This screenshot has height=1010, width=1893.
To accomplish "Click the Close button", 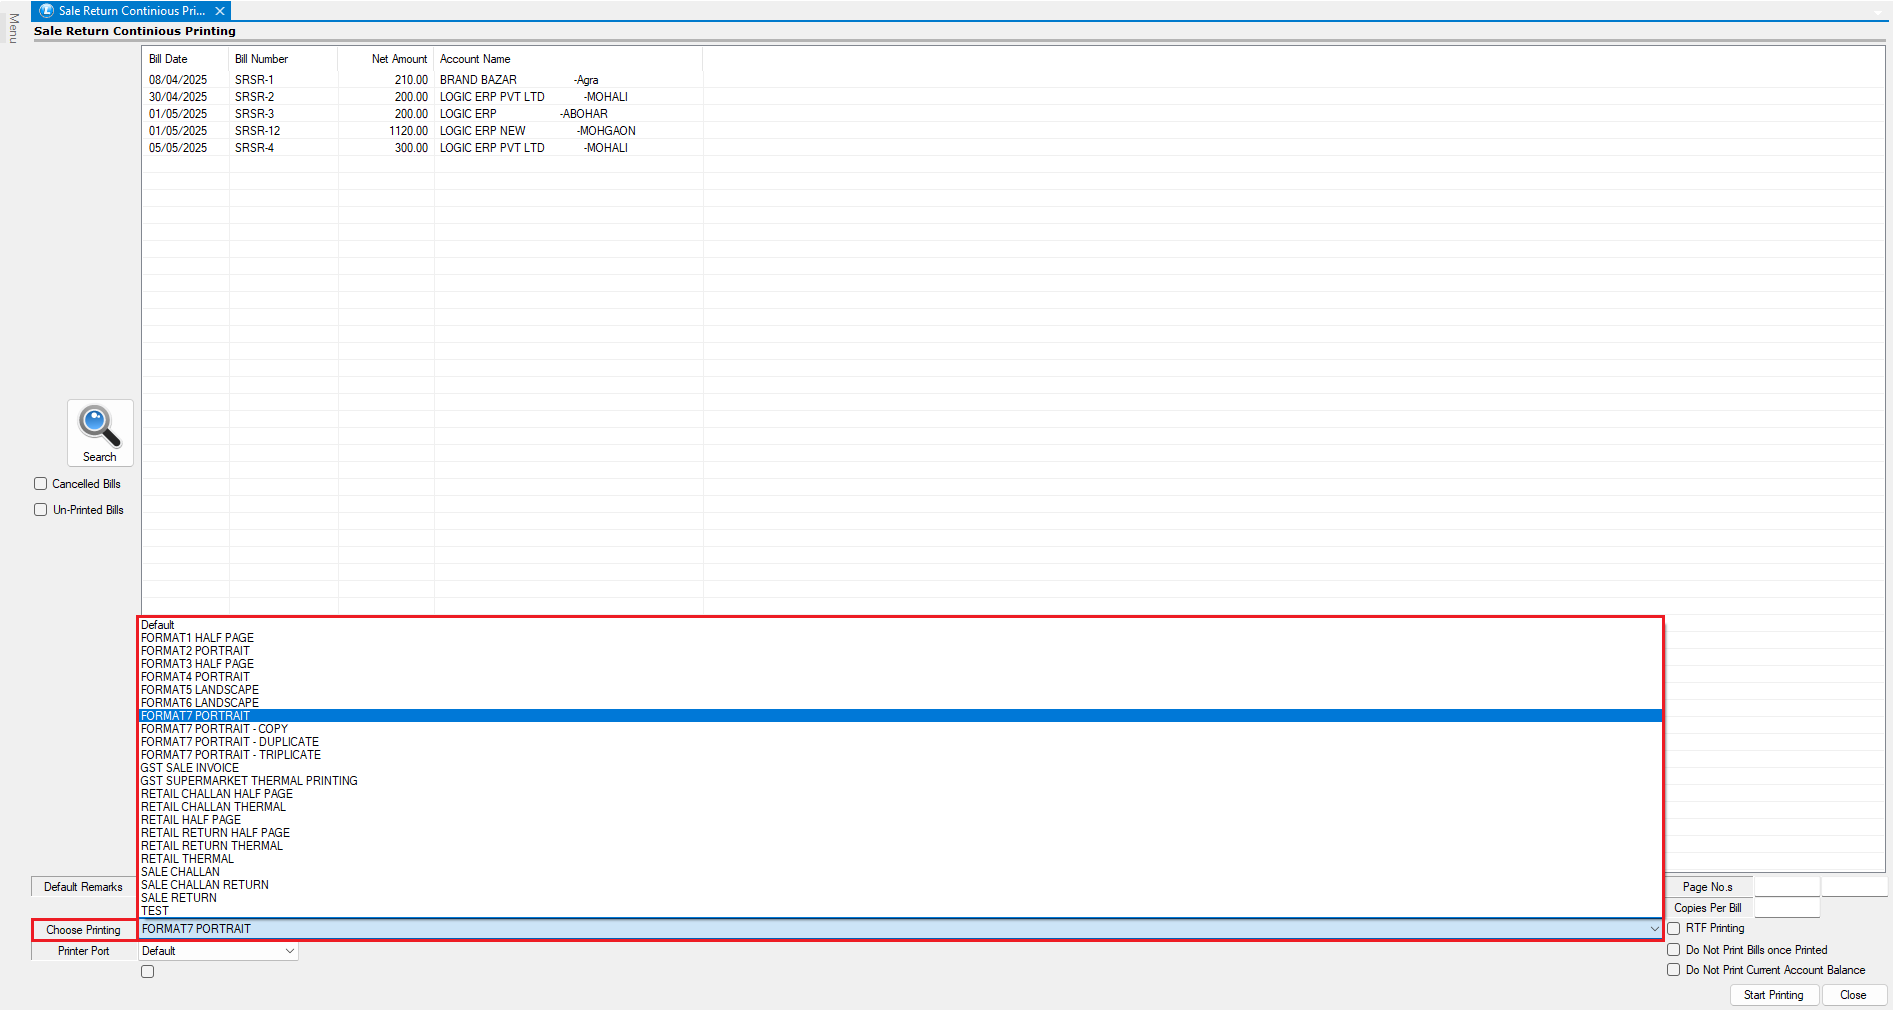I will pos(1852,995).
